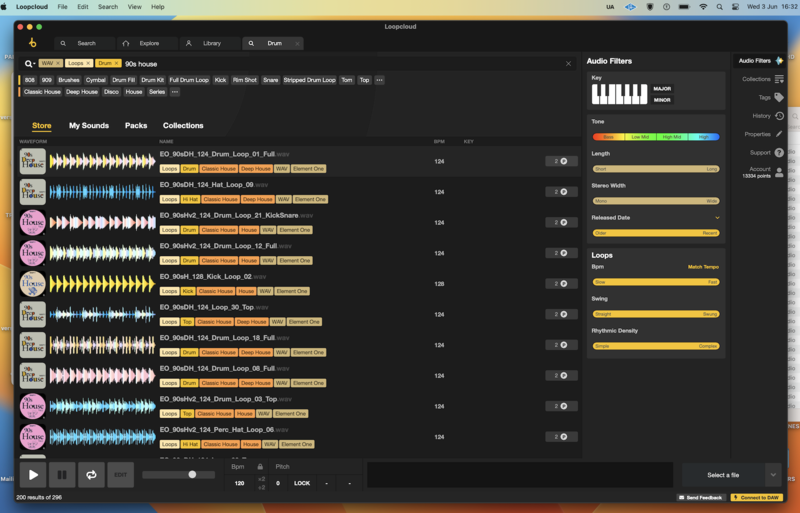Open macOS Spotlight search icon
Image resolution: width=800 pixels, height=513 pixels.
tap(719, 7)
